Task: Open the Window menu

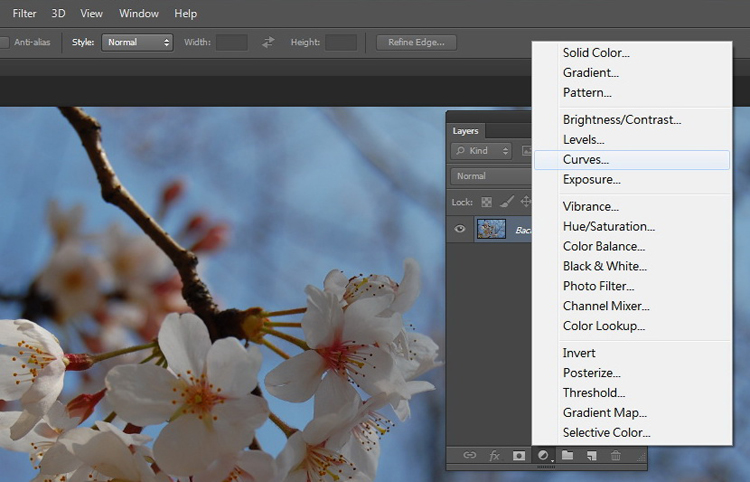Action: (x=139, y=13)
